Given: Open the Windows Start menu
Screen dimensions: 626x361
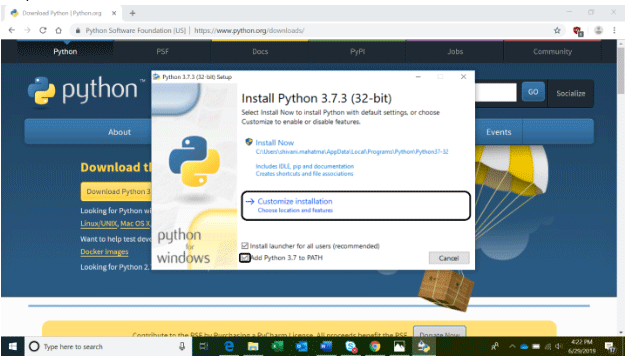Looking at the screenshot, I should point(13,346).
